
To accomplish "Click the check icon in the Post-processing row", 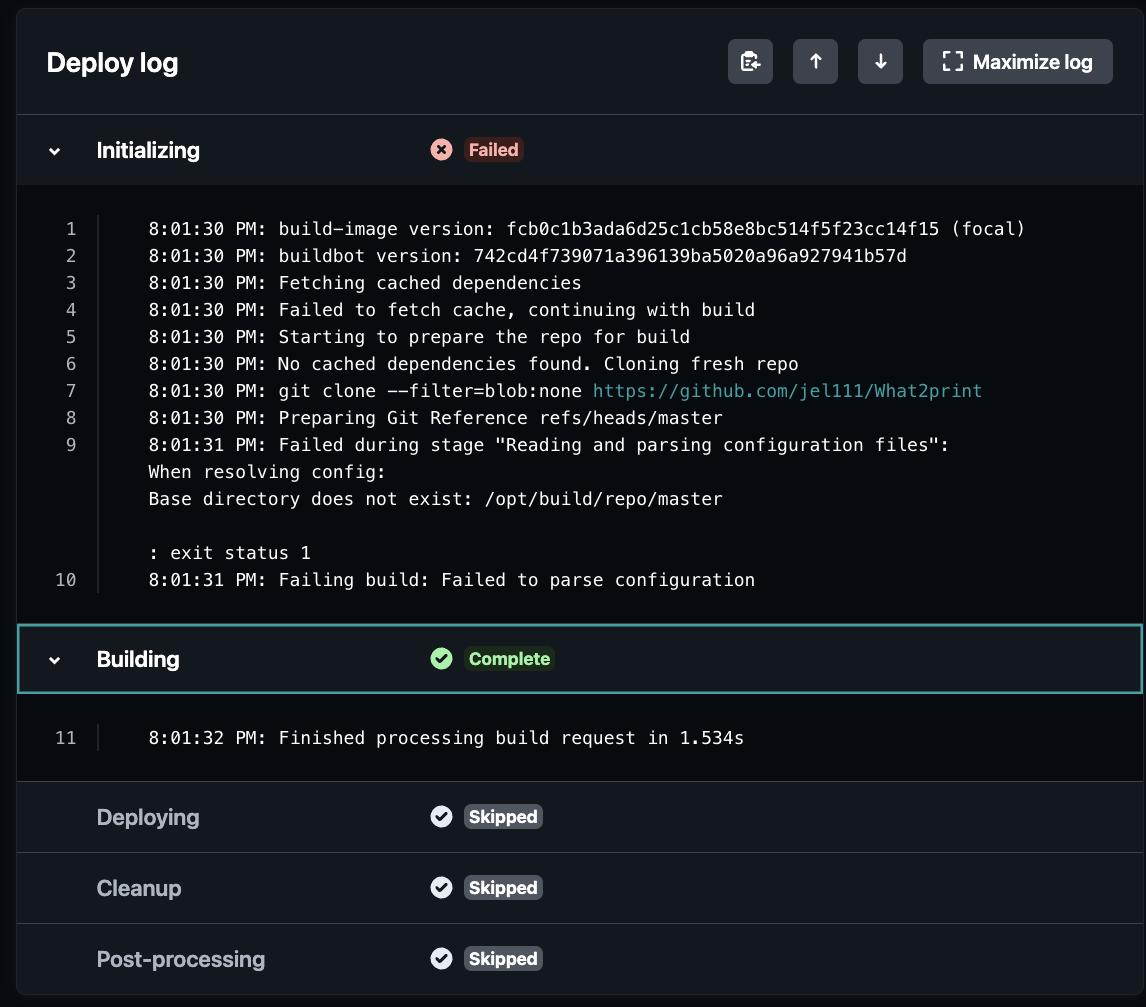I will click(441, 959).
